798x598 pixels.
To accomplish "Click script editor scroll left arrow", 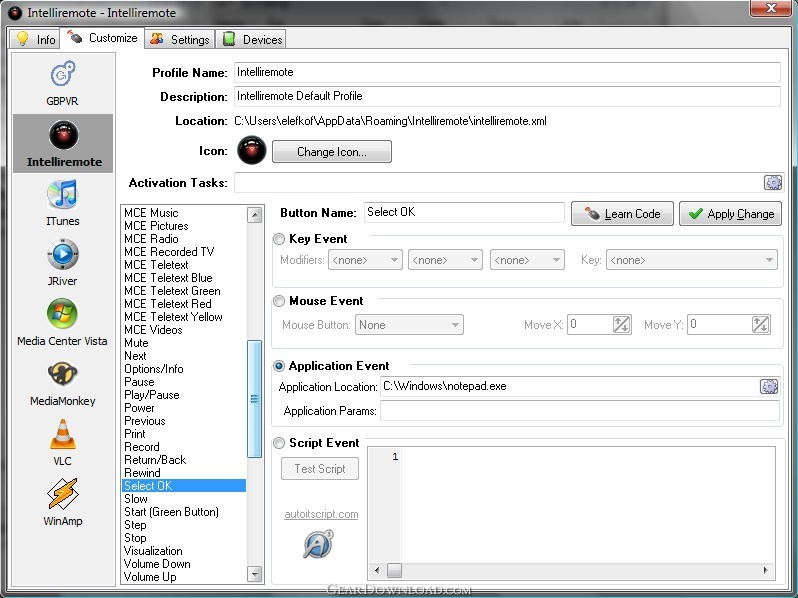I will click(377, 570).
